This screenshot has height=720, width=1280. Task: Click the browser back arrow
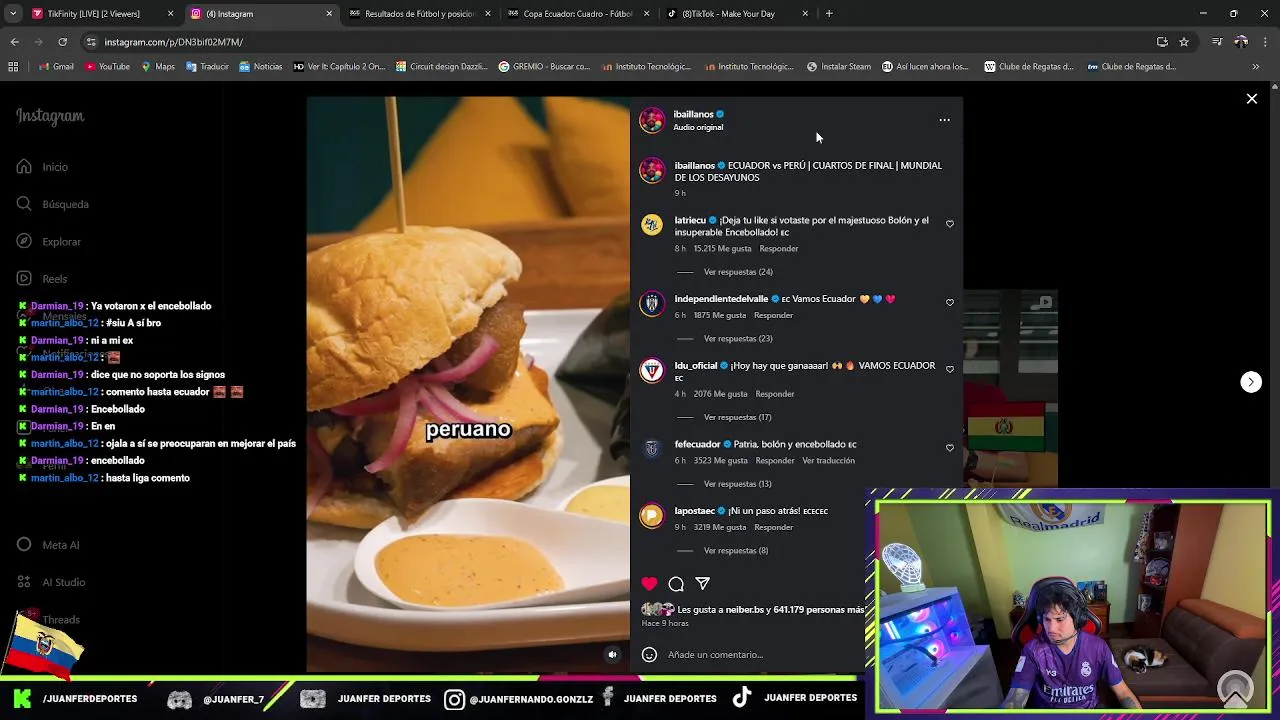[x=14, y=42]
